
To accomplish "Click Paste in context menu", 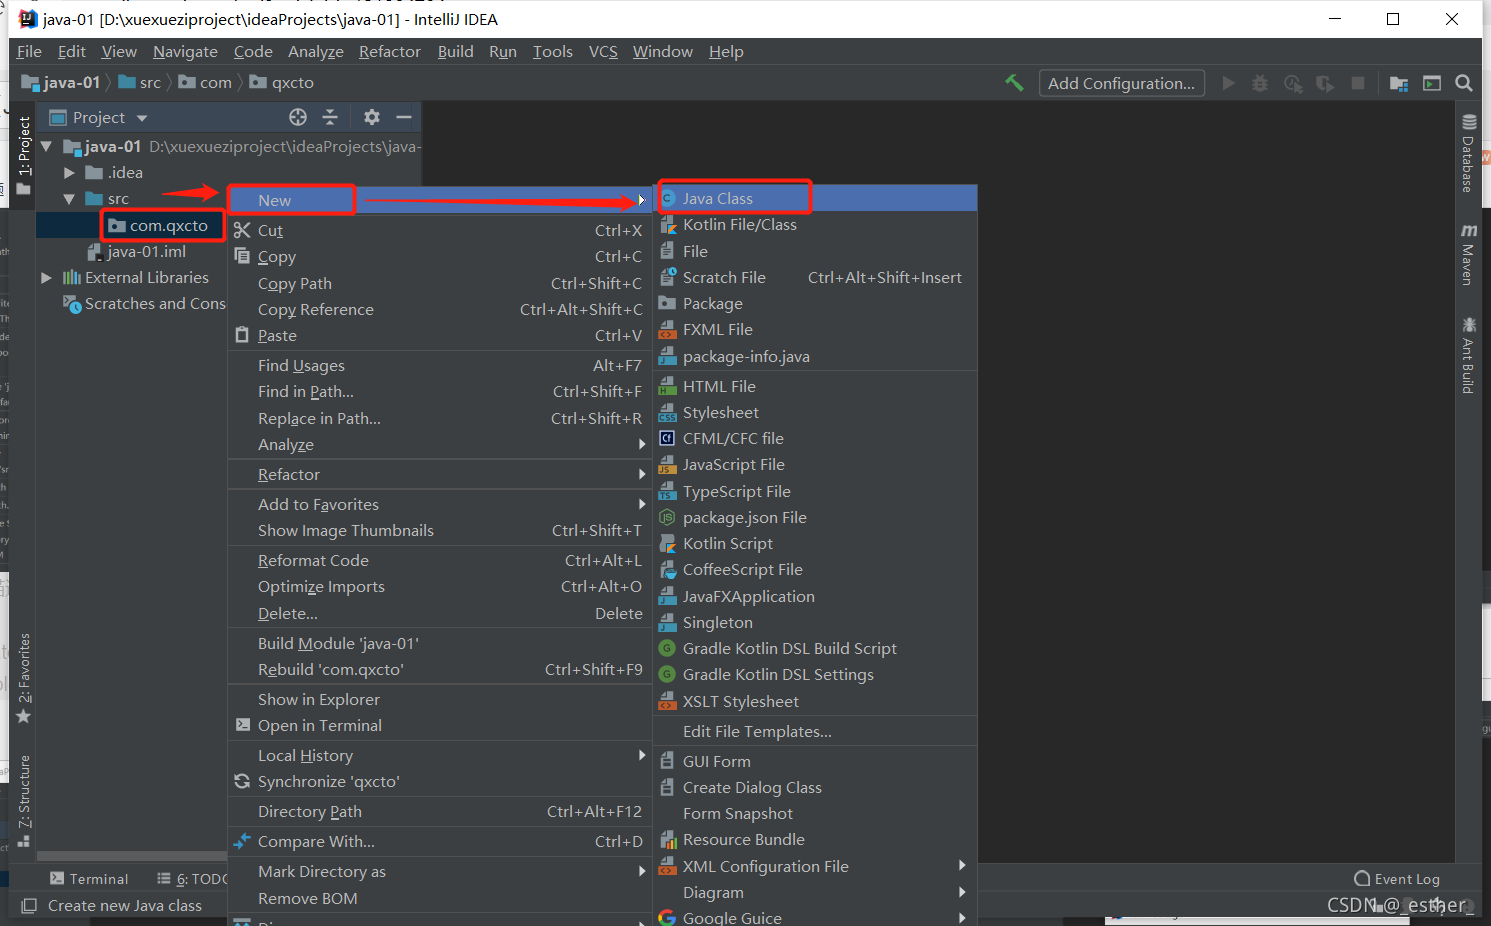I will (x=440, y=336).
